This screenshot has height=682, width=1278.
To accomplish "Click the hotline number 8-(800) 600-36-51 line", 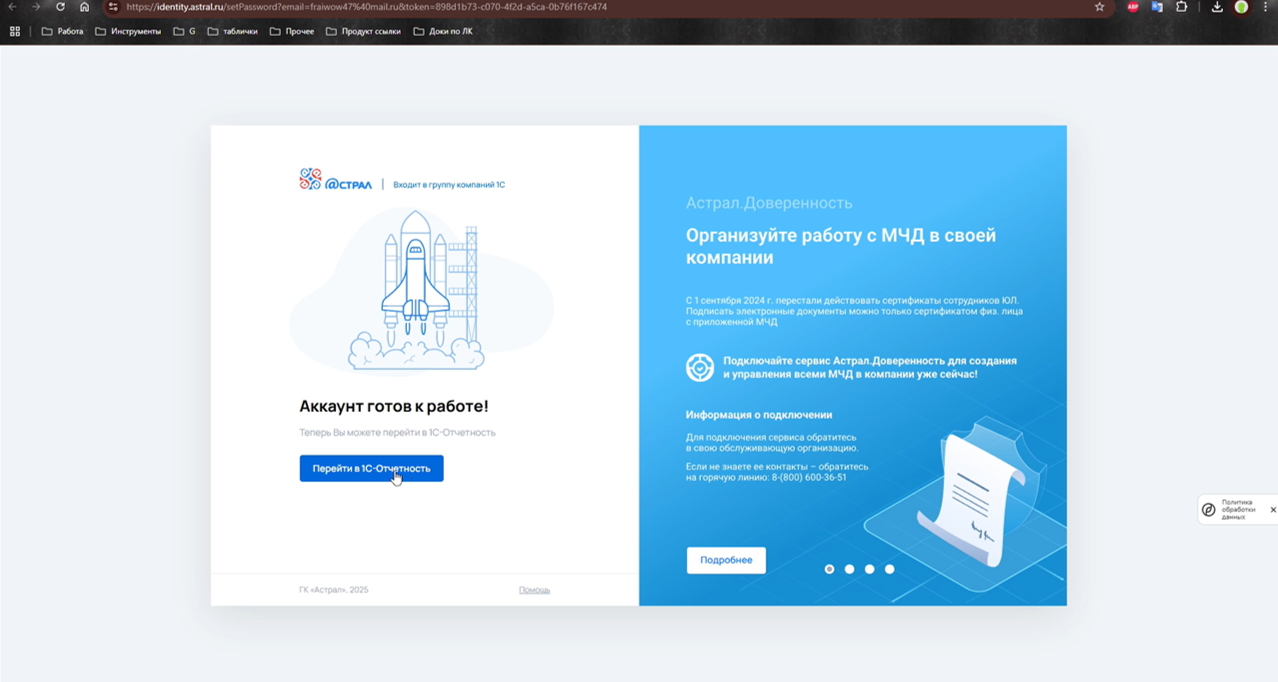I will pyautogui.click(x=766, y=478).
